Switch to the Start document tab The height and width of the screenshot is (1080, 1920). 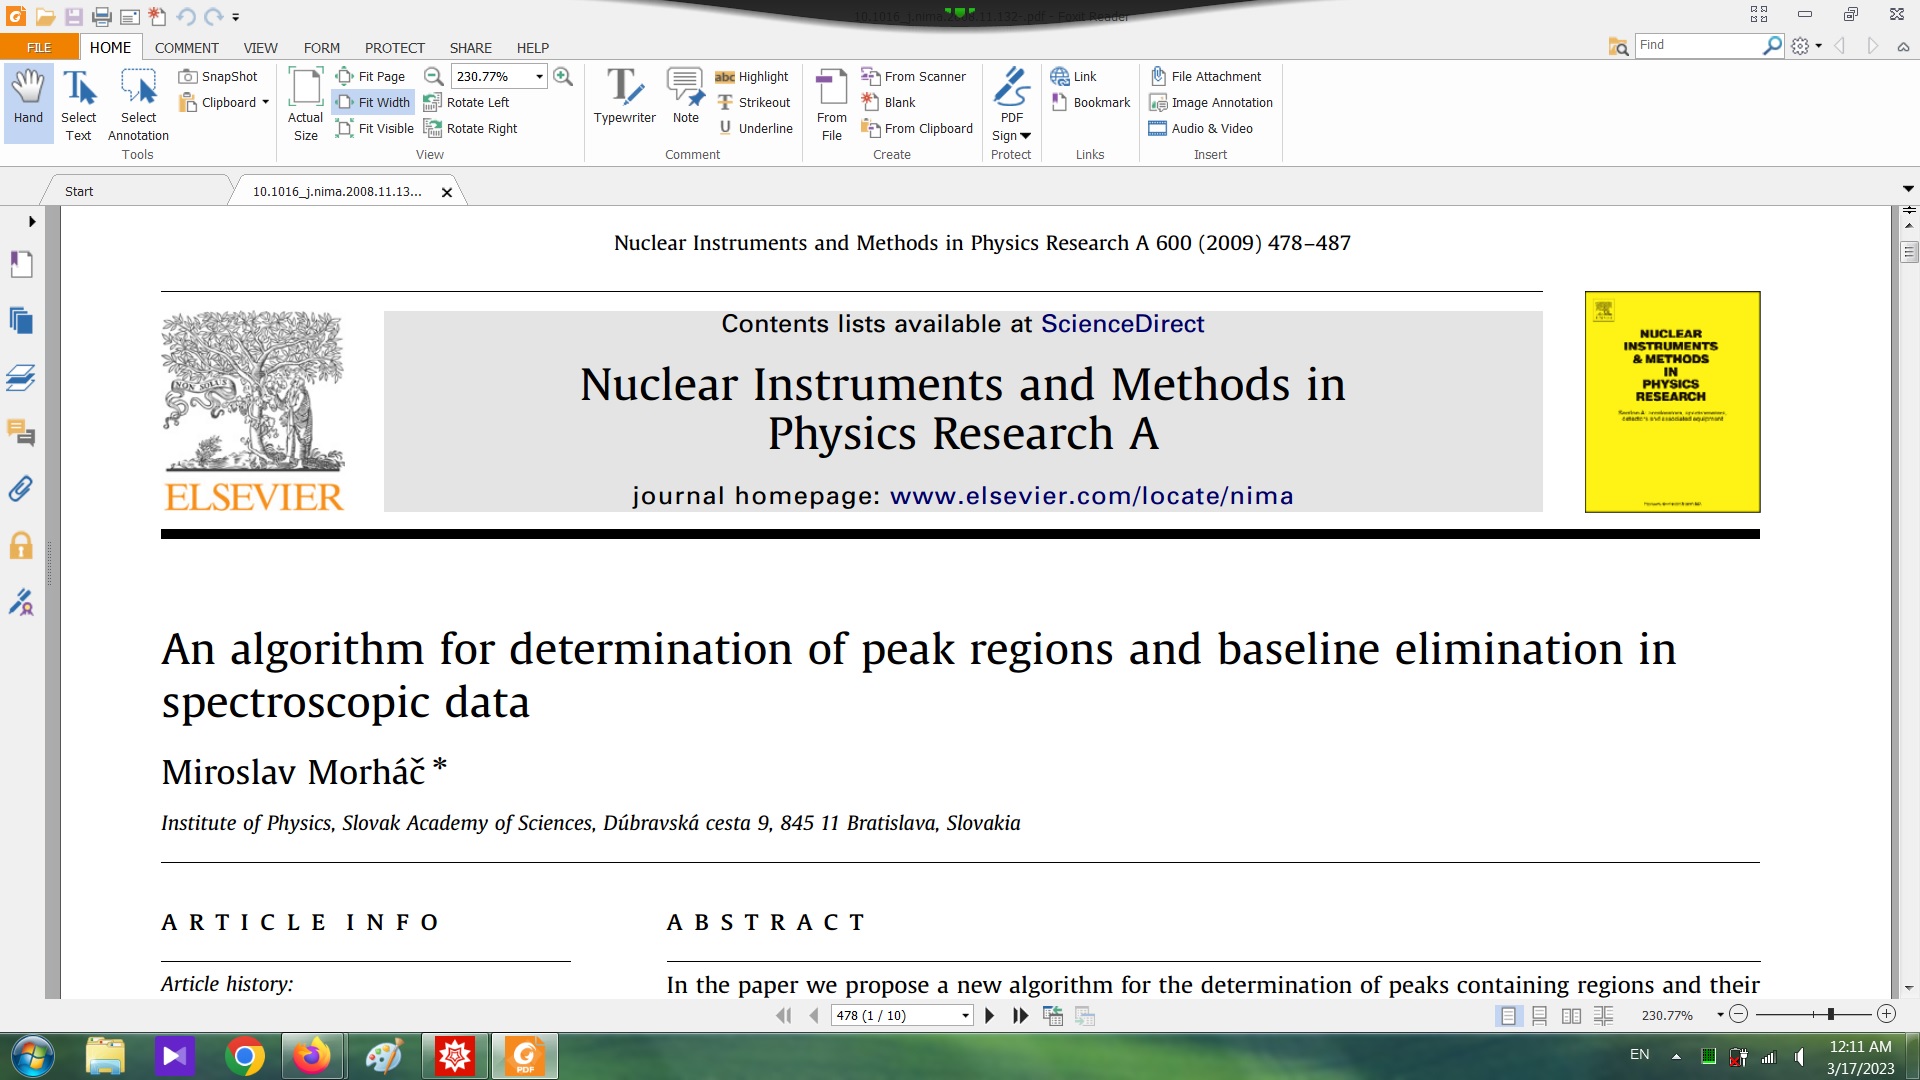pos(135,191)
